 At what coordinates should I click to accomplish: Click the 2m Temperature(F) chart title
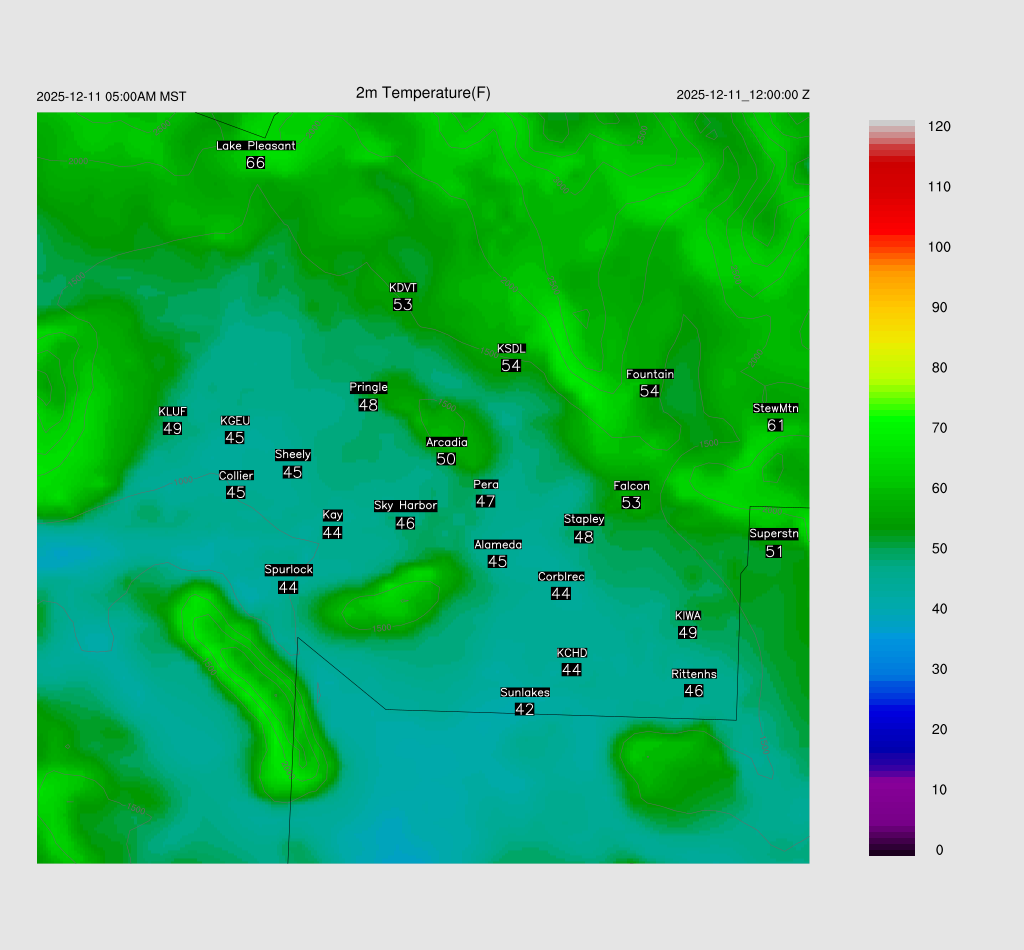[423, 93]
